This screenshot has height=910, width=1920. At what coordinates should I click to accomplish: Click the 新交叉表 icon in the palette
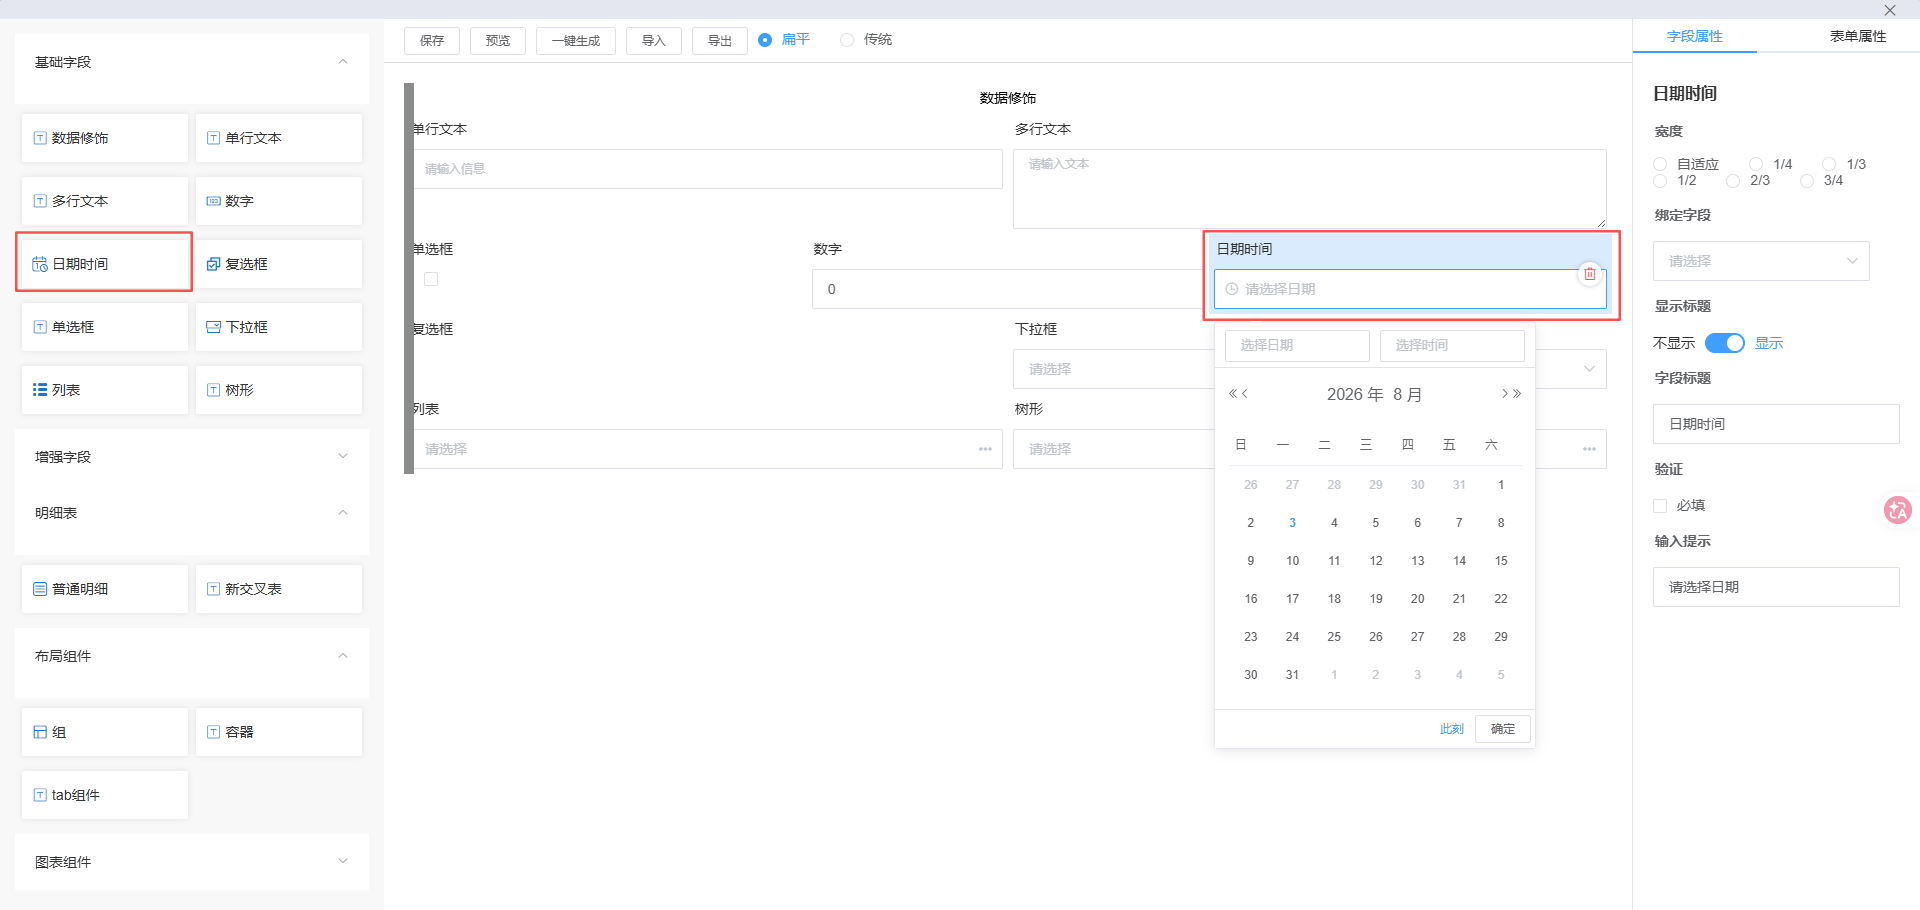point(213,589)
